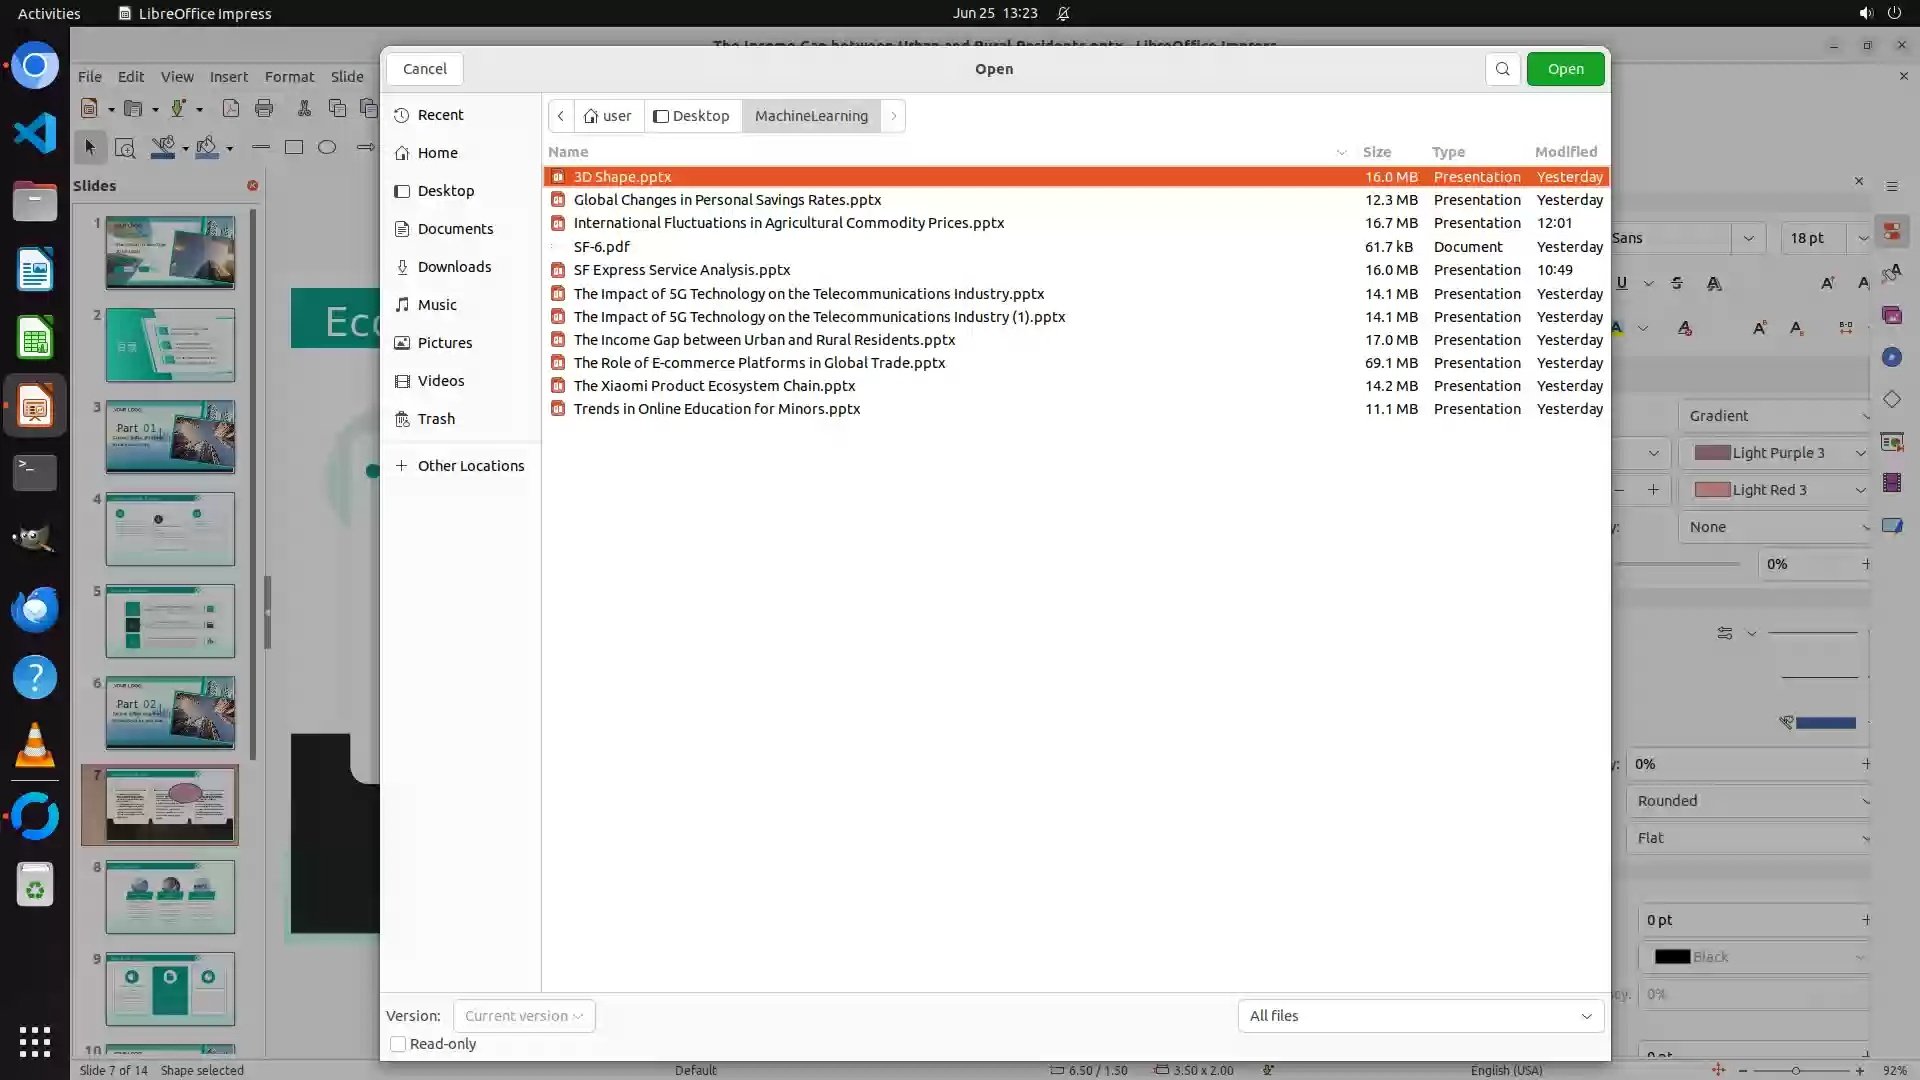Select the rectangle shape tool
Screen dimensions: 1920x1080
pyautogui.click(x=294, y=147)
